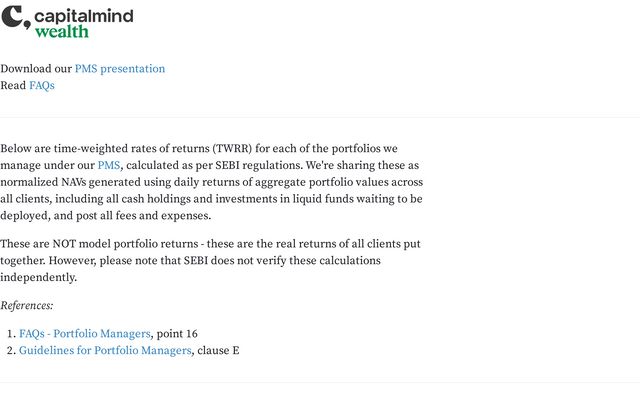Click the "point 16" text in references

[177, 334]
